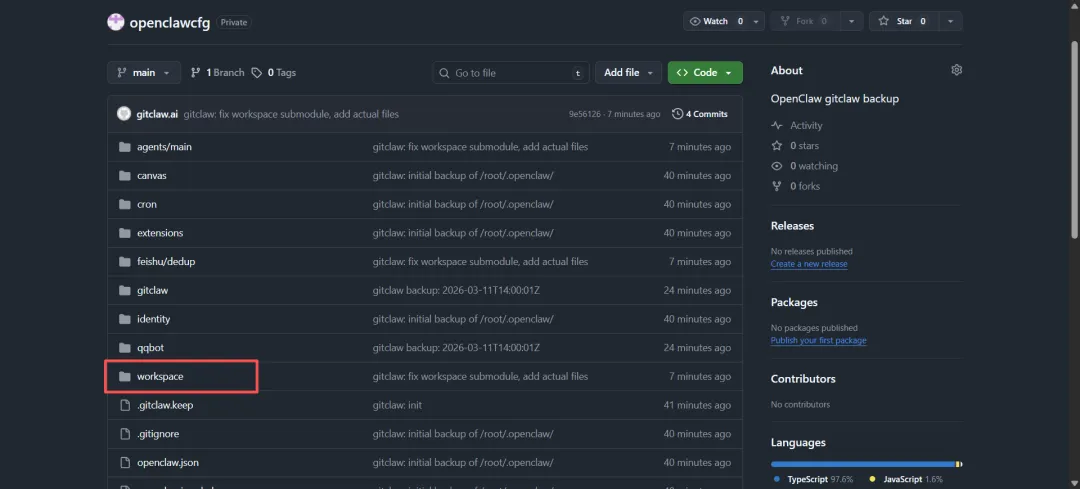The height and width of the screenshot is (489, 1080).
Task: Star the openclawcfg repository
Action: (x=903, y=21)
